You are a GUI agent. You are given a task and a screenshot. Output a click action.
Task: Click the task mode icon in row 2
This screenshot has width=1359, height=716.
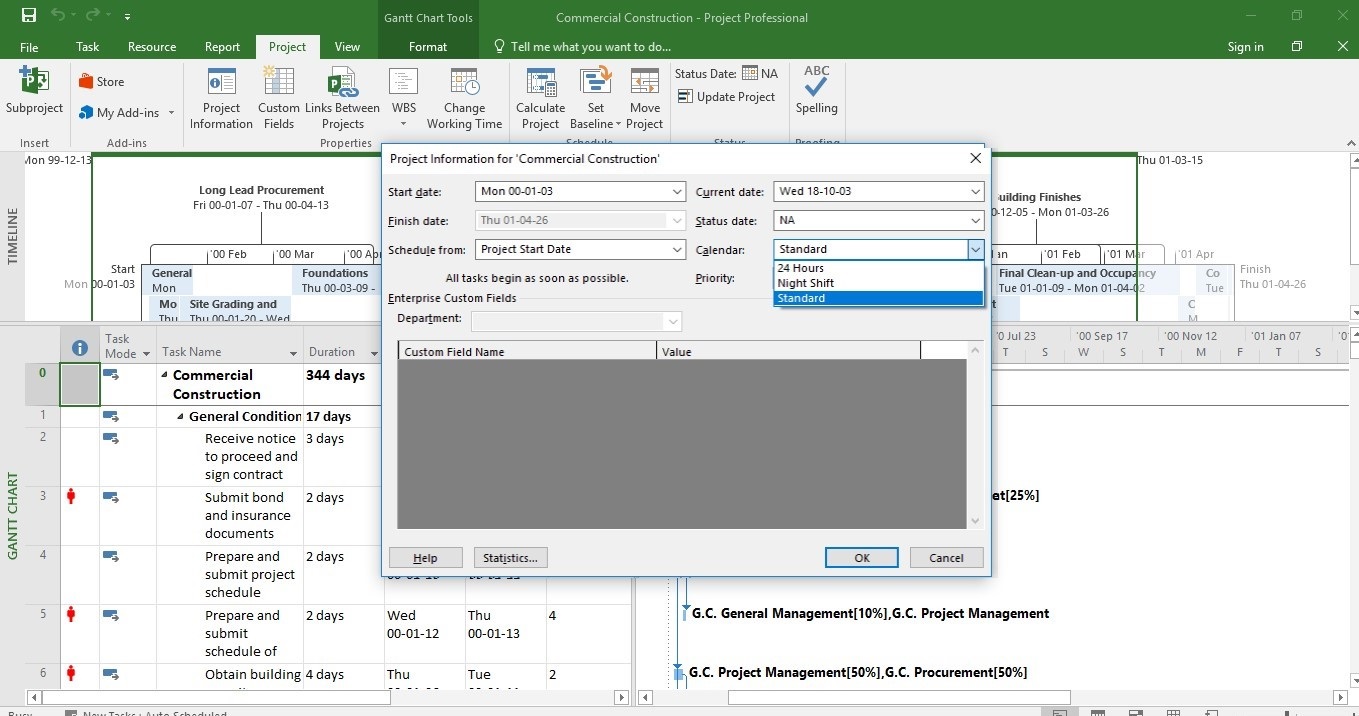click(x=111, y=438)
